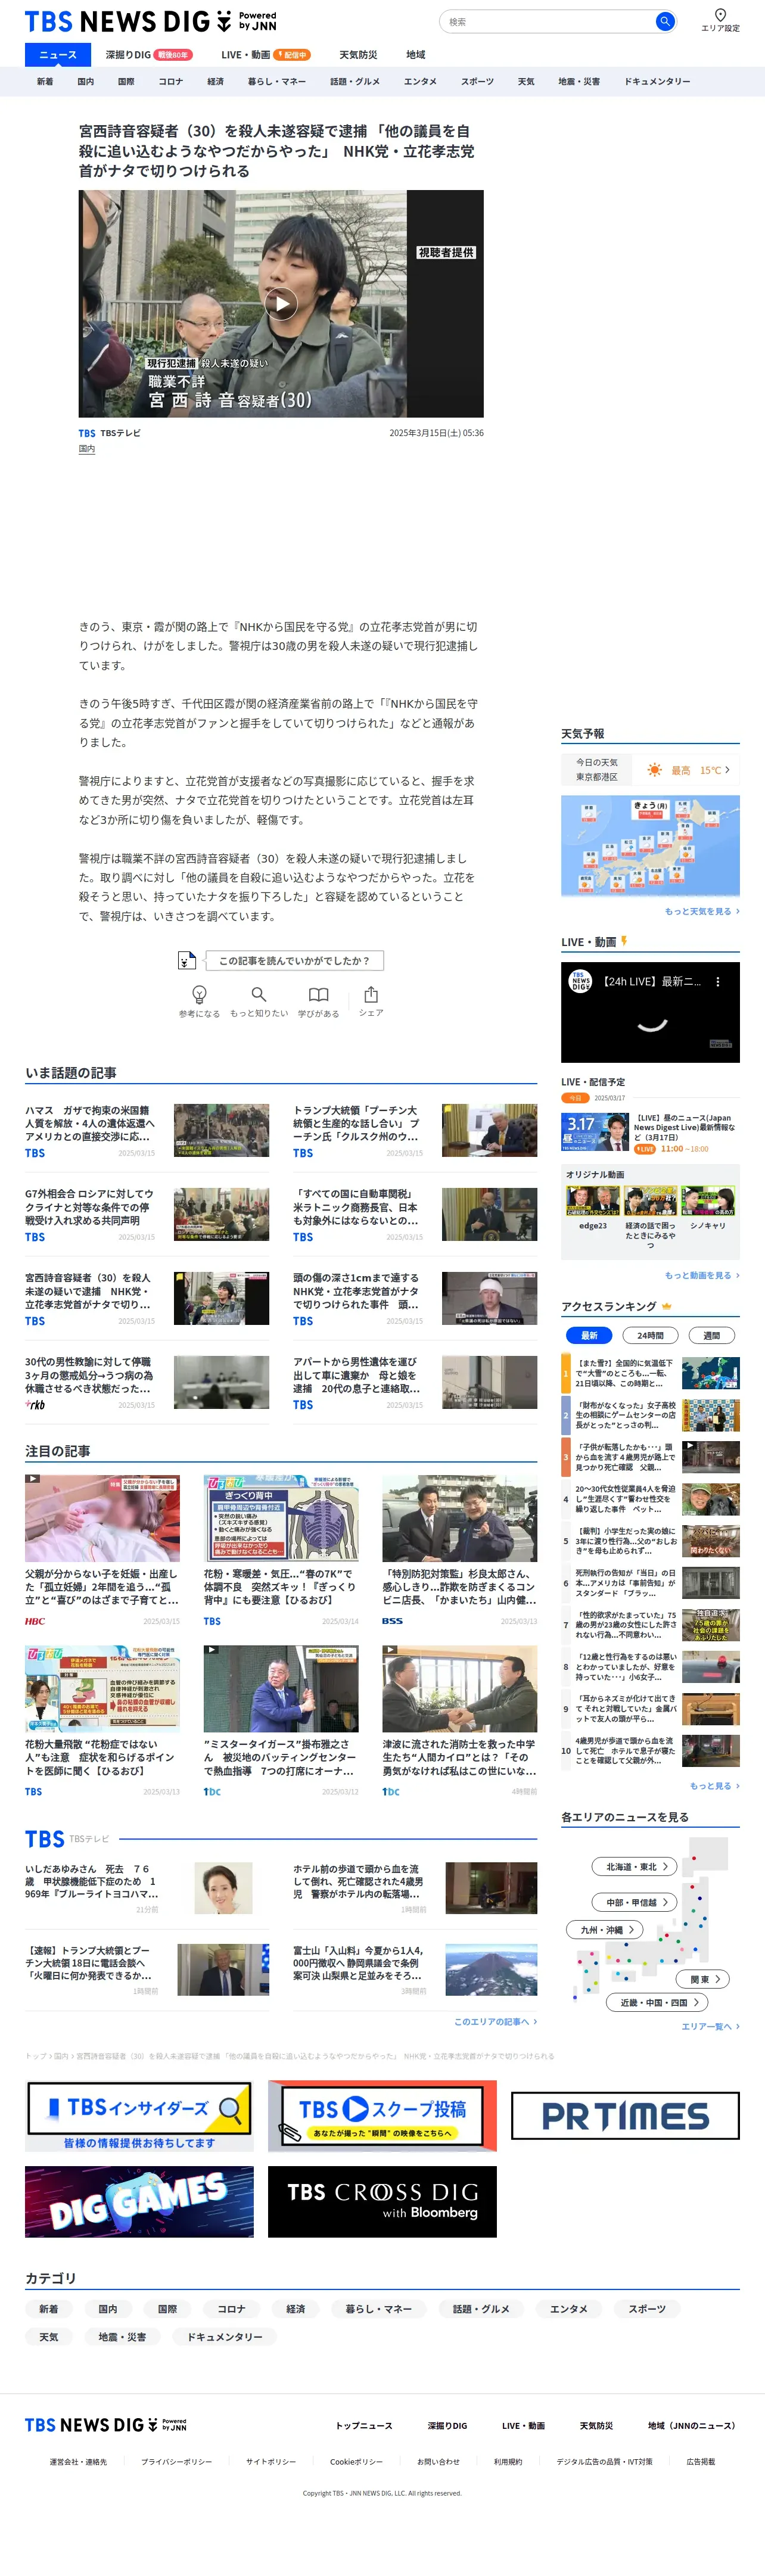Open the G7外相会合 ロシアに対して article

click(x=147, y=1214)
